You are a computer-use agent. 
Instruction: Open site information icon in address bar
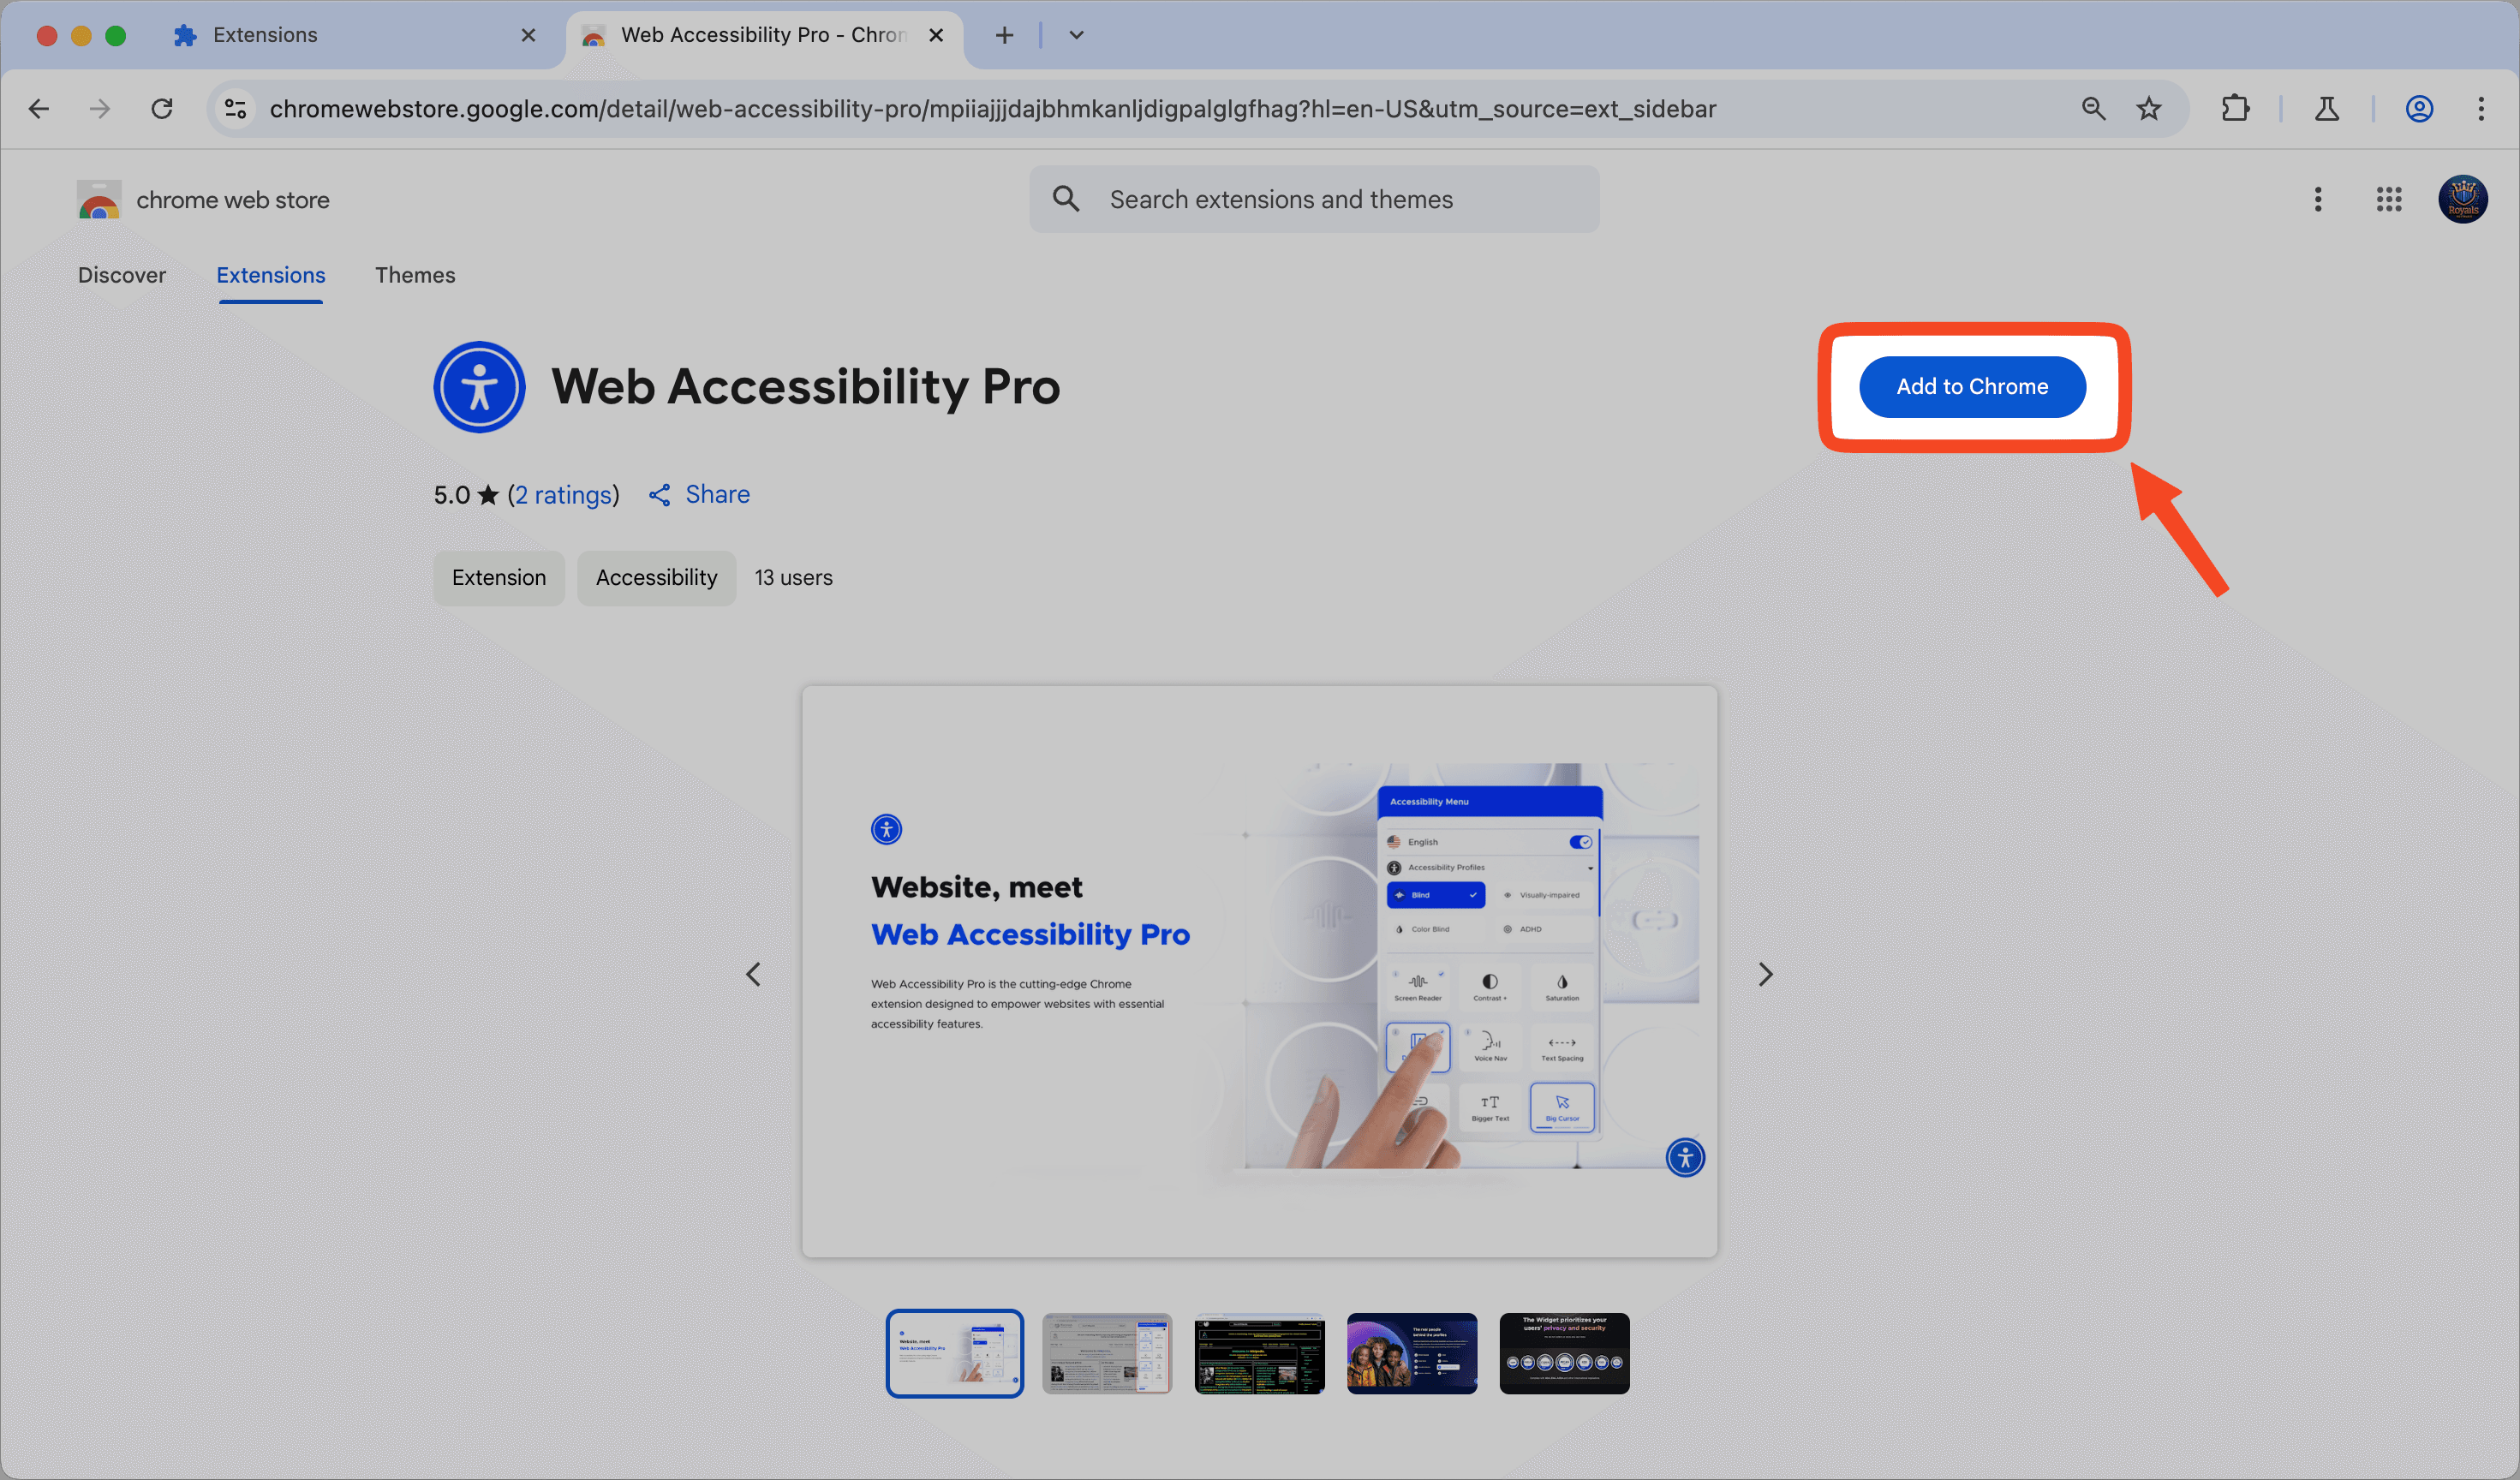pyautogui.click(x=236, y=109)
